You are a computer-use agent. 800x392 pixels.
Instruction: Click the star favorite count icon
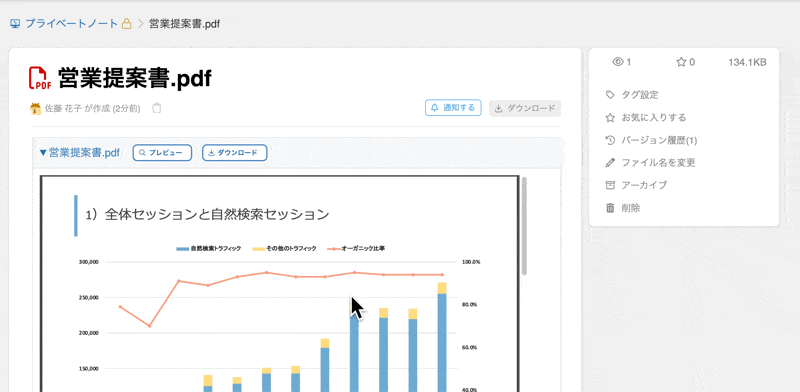pyautogui.click(x=681, y=62)
